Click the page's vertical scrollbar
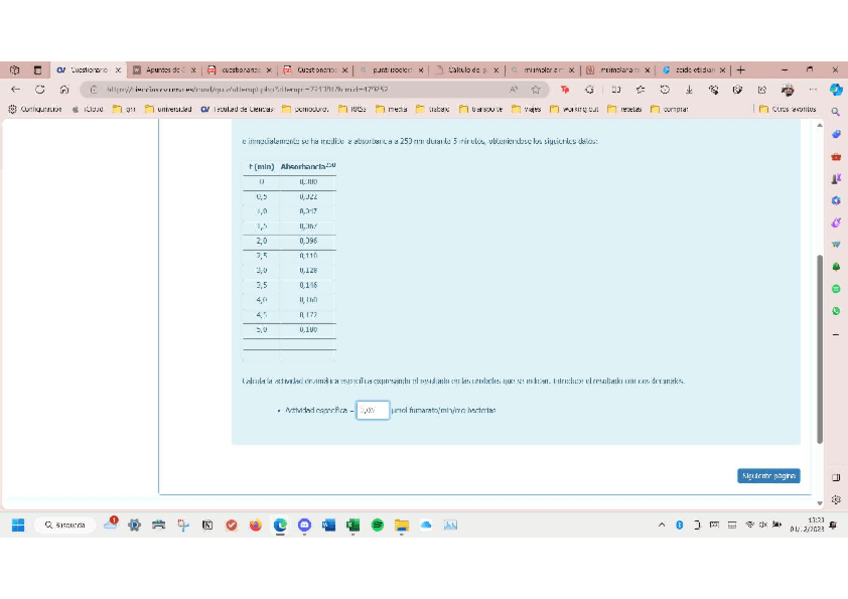This screenshot has height=599, width=848. click(820, 348)
